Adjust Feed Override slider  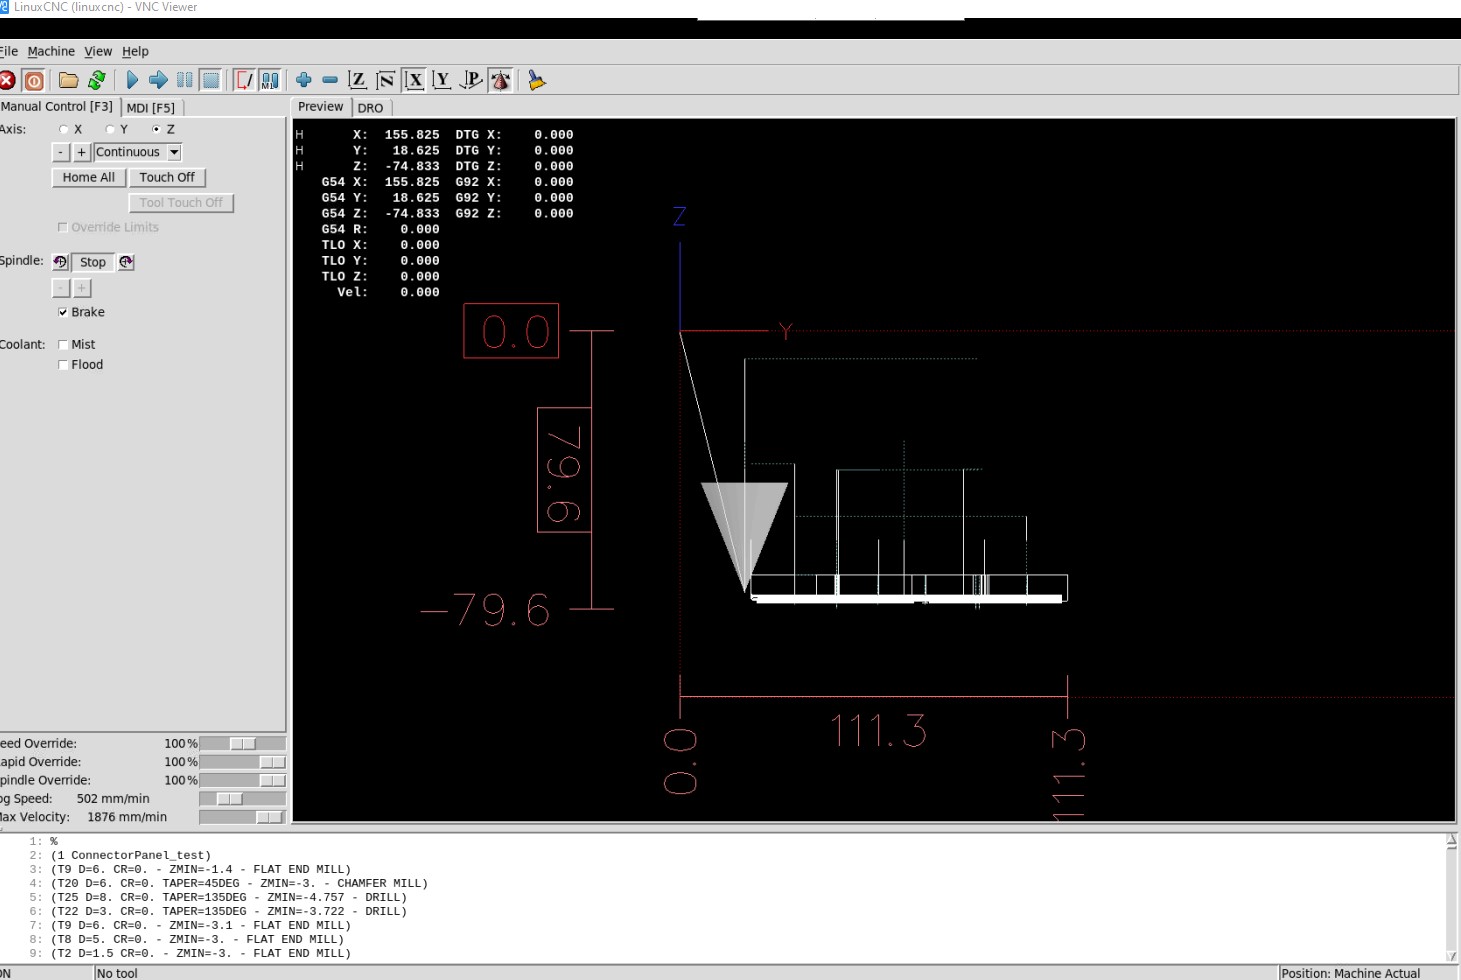[242, 743]
